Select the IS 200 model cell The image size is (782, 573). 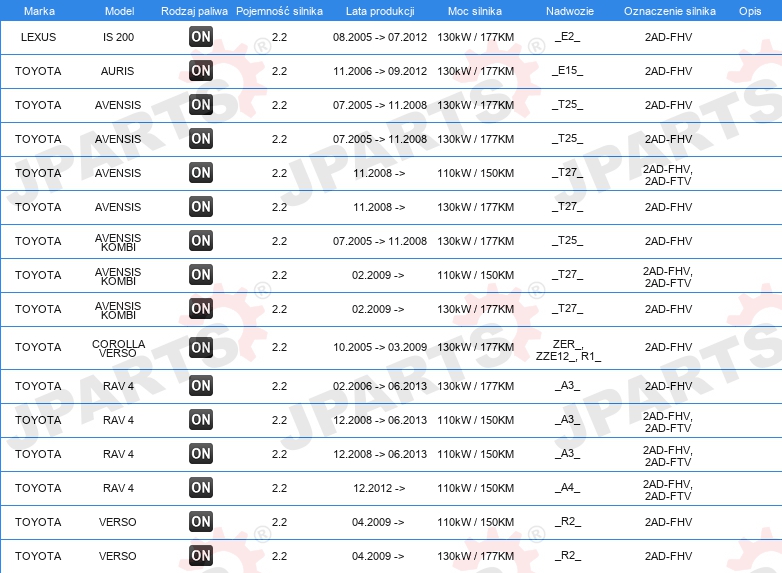click(x=118, y=37)
